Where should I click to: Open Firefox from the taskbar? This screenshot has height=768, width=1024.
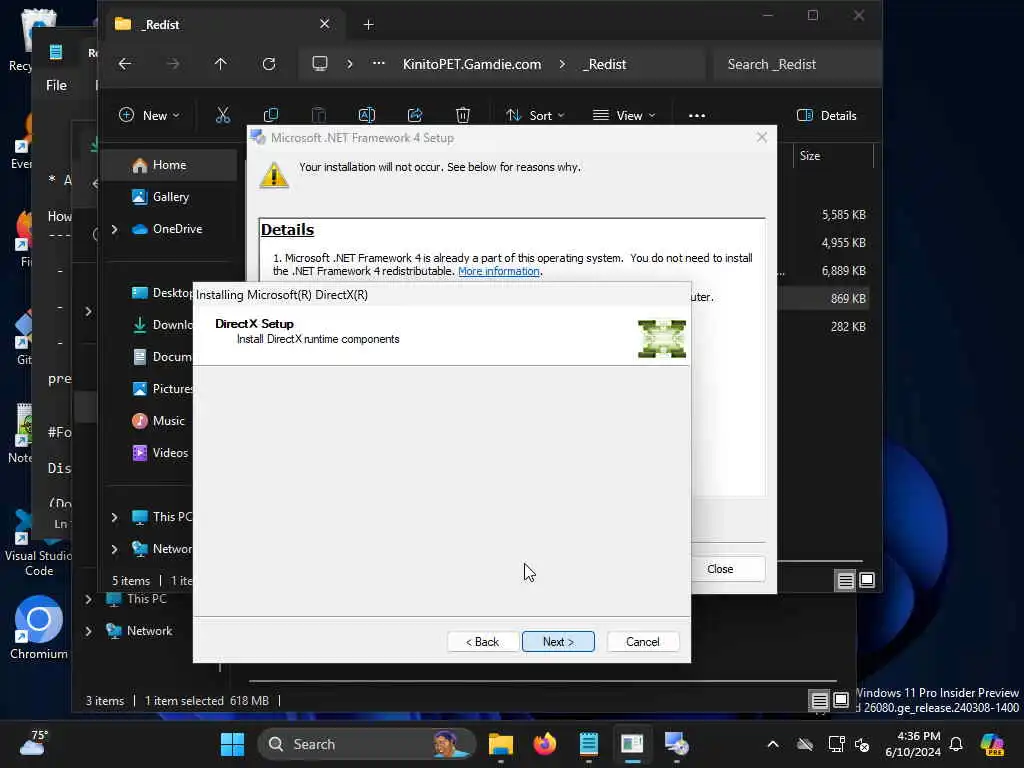click(545, 744)
